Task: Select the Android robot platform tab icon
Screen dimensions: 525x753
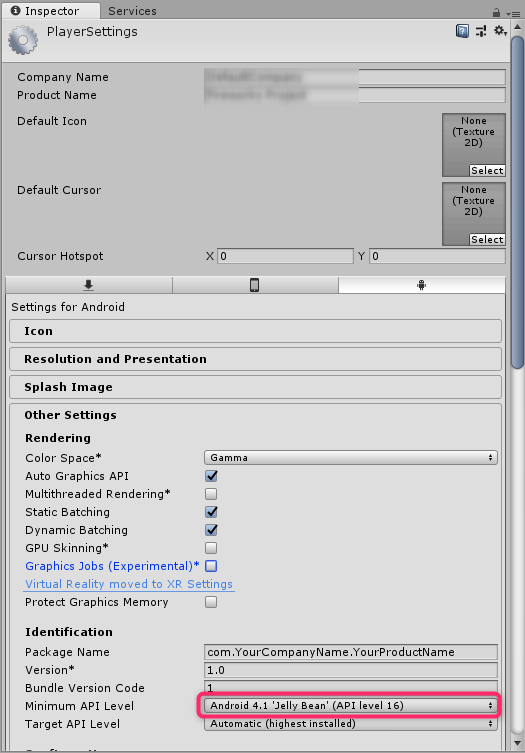Action: pos(422,285)
